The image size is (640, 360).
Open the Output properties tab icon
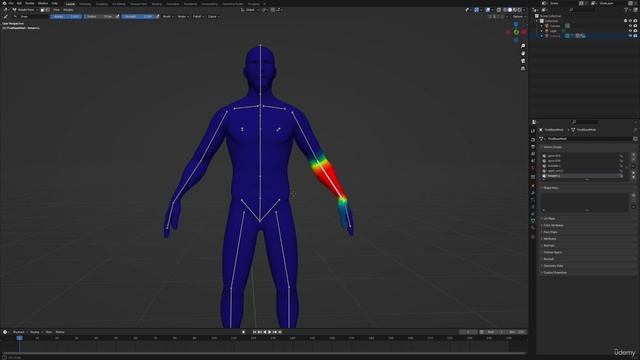[x=533, y=147]
